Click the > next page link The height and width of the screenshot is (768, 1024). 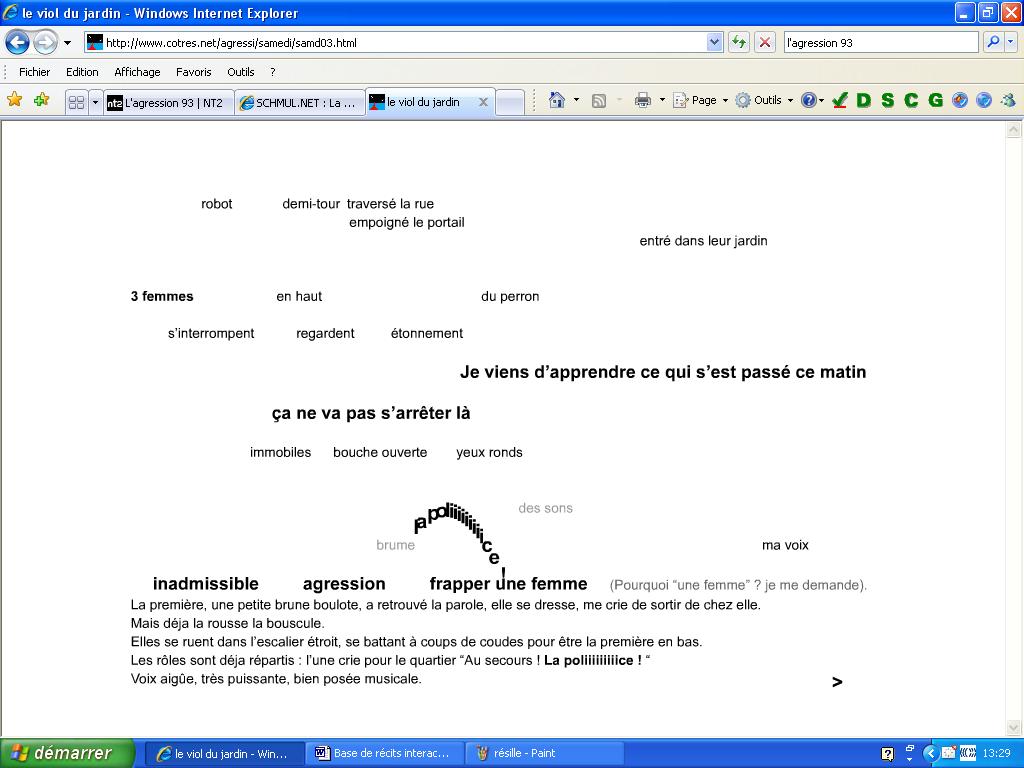(837, 682)
